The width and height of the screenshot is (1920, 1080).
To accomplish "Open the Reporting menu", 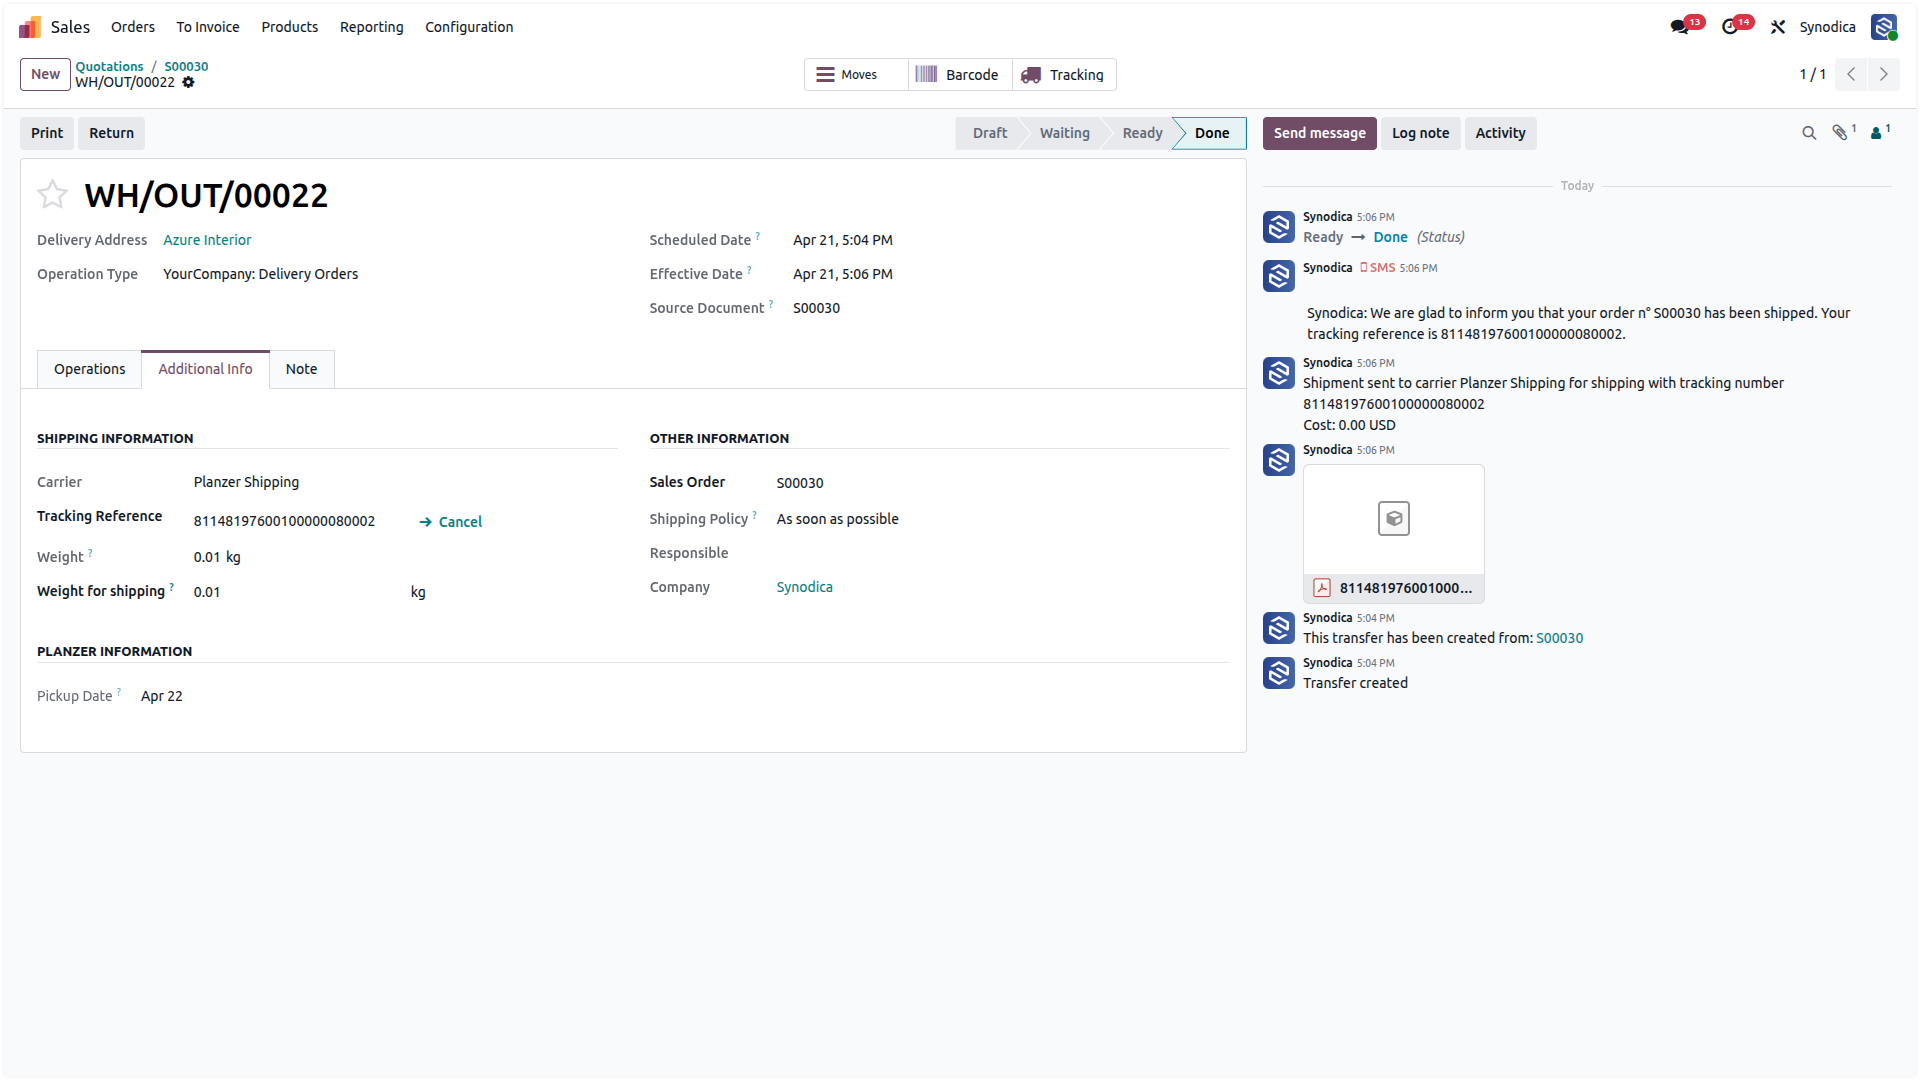I will click(x=372, y=27).
